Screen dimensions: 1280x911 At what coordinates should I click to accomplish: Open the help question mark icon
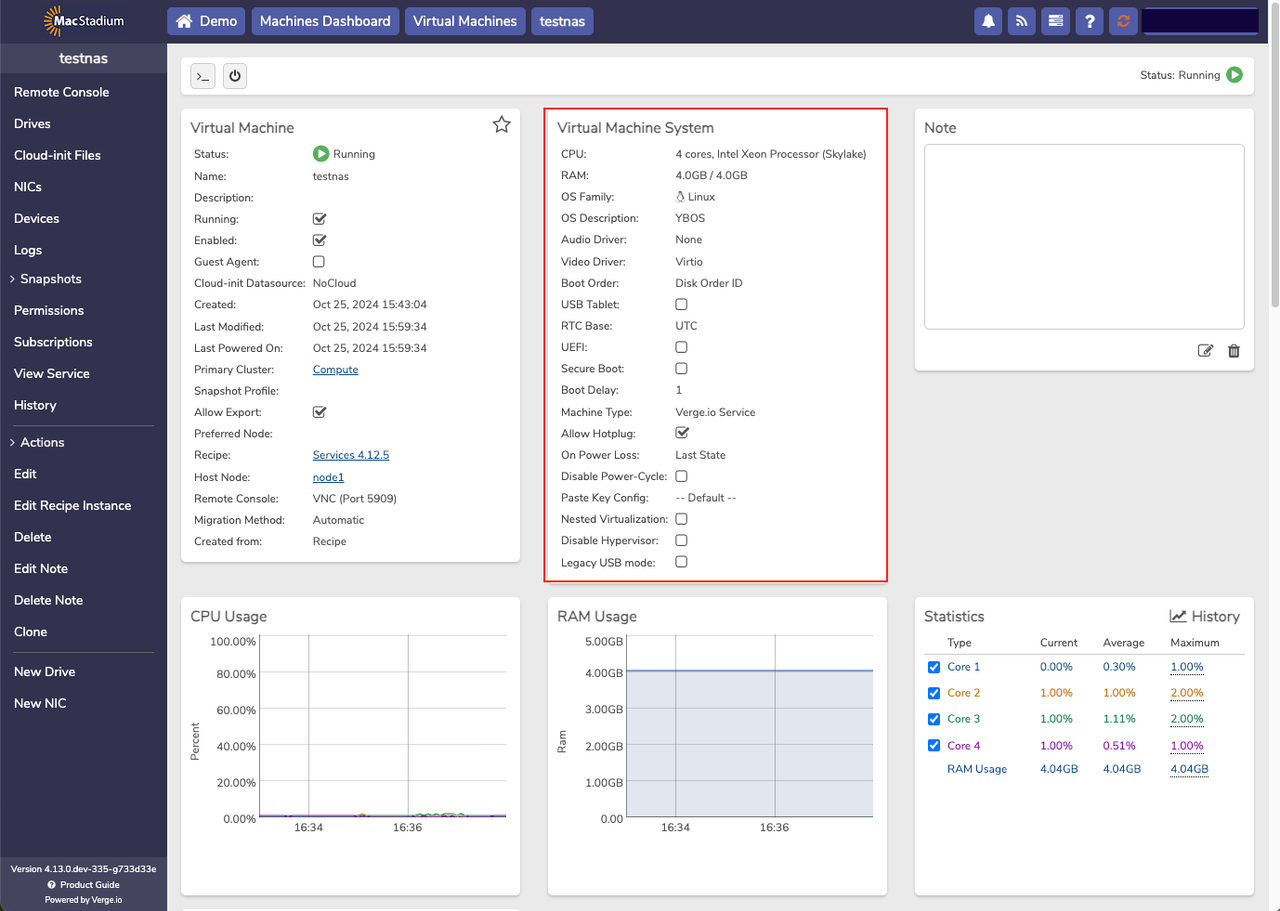coord(1090,21)
